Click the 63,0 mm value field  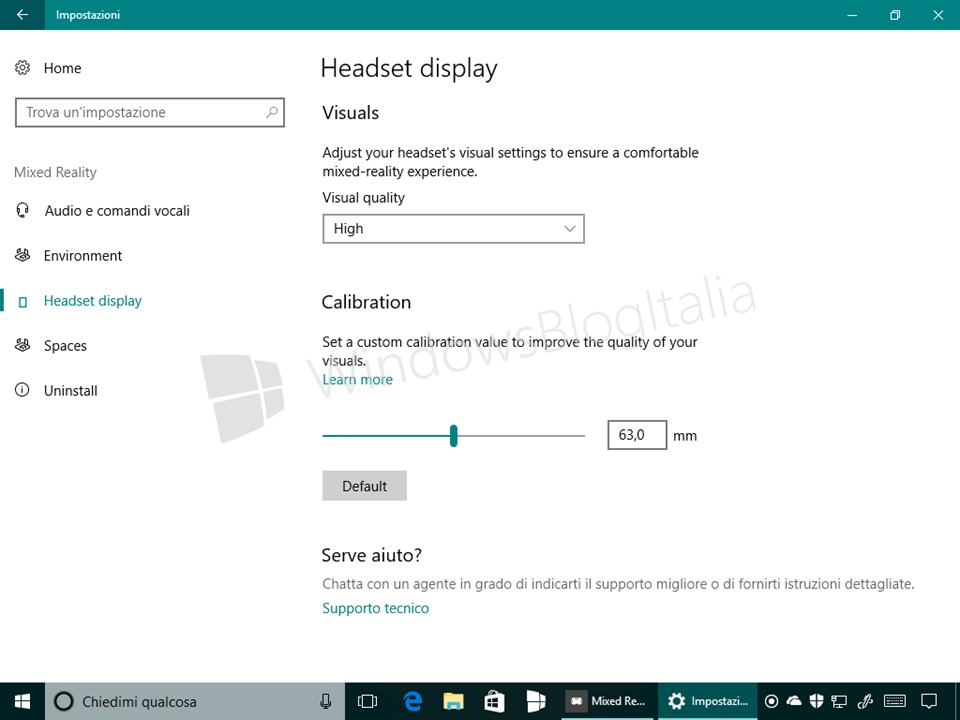[x=637, y=435]
